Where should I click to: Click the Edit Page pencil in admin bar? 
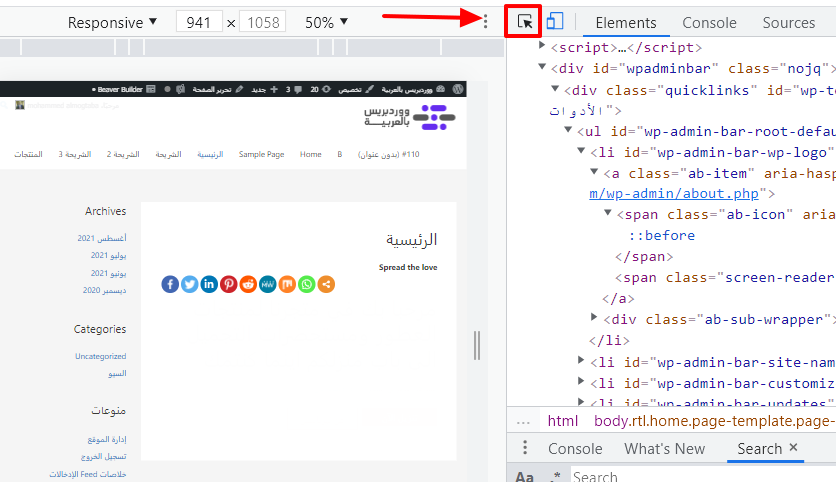[x=239, y=89]
